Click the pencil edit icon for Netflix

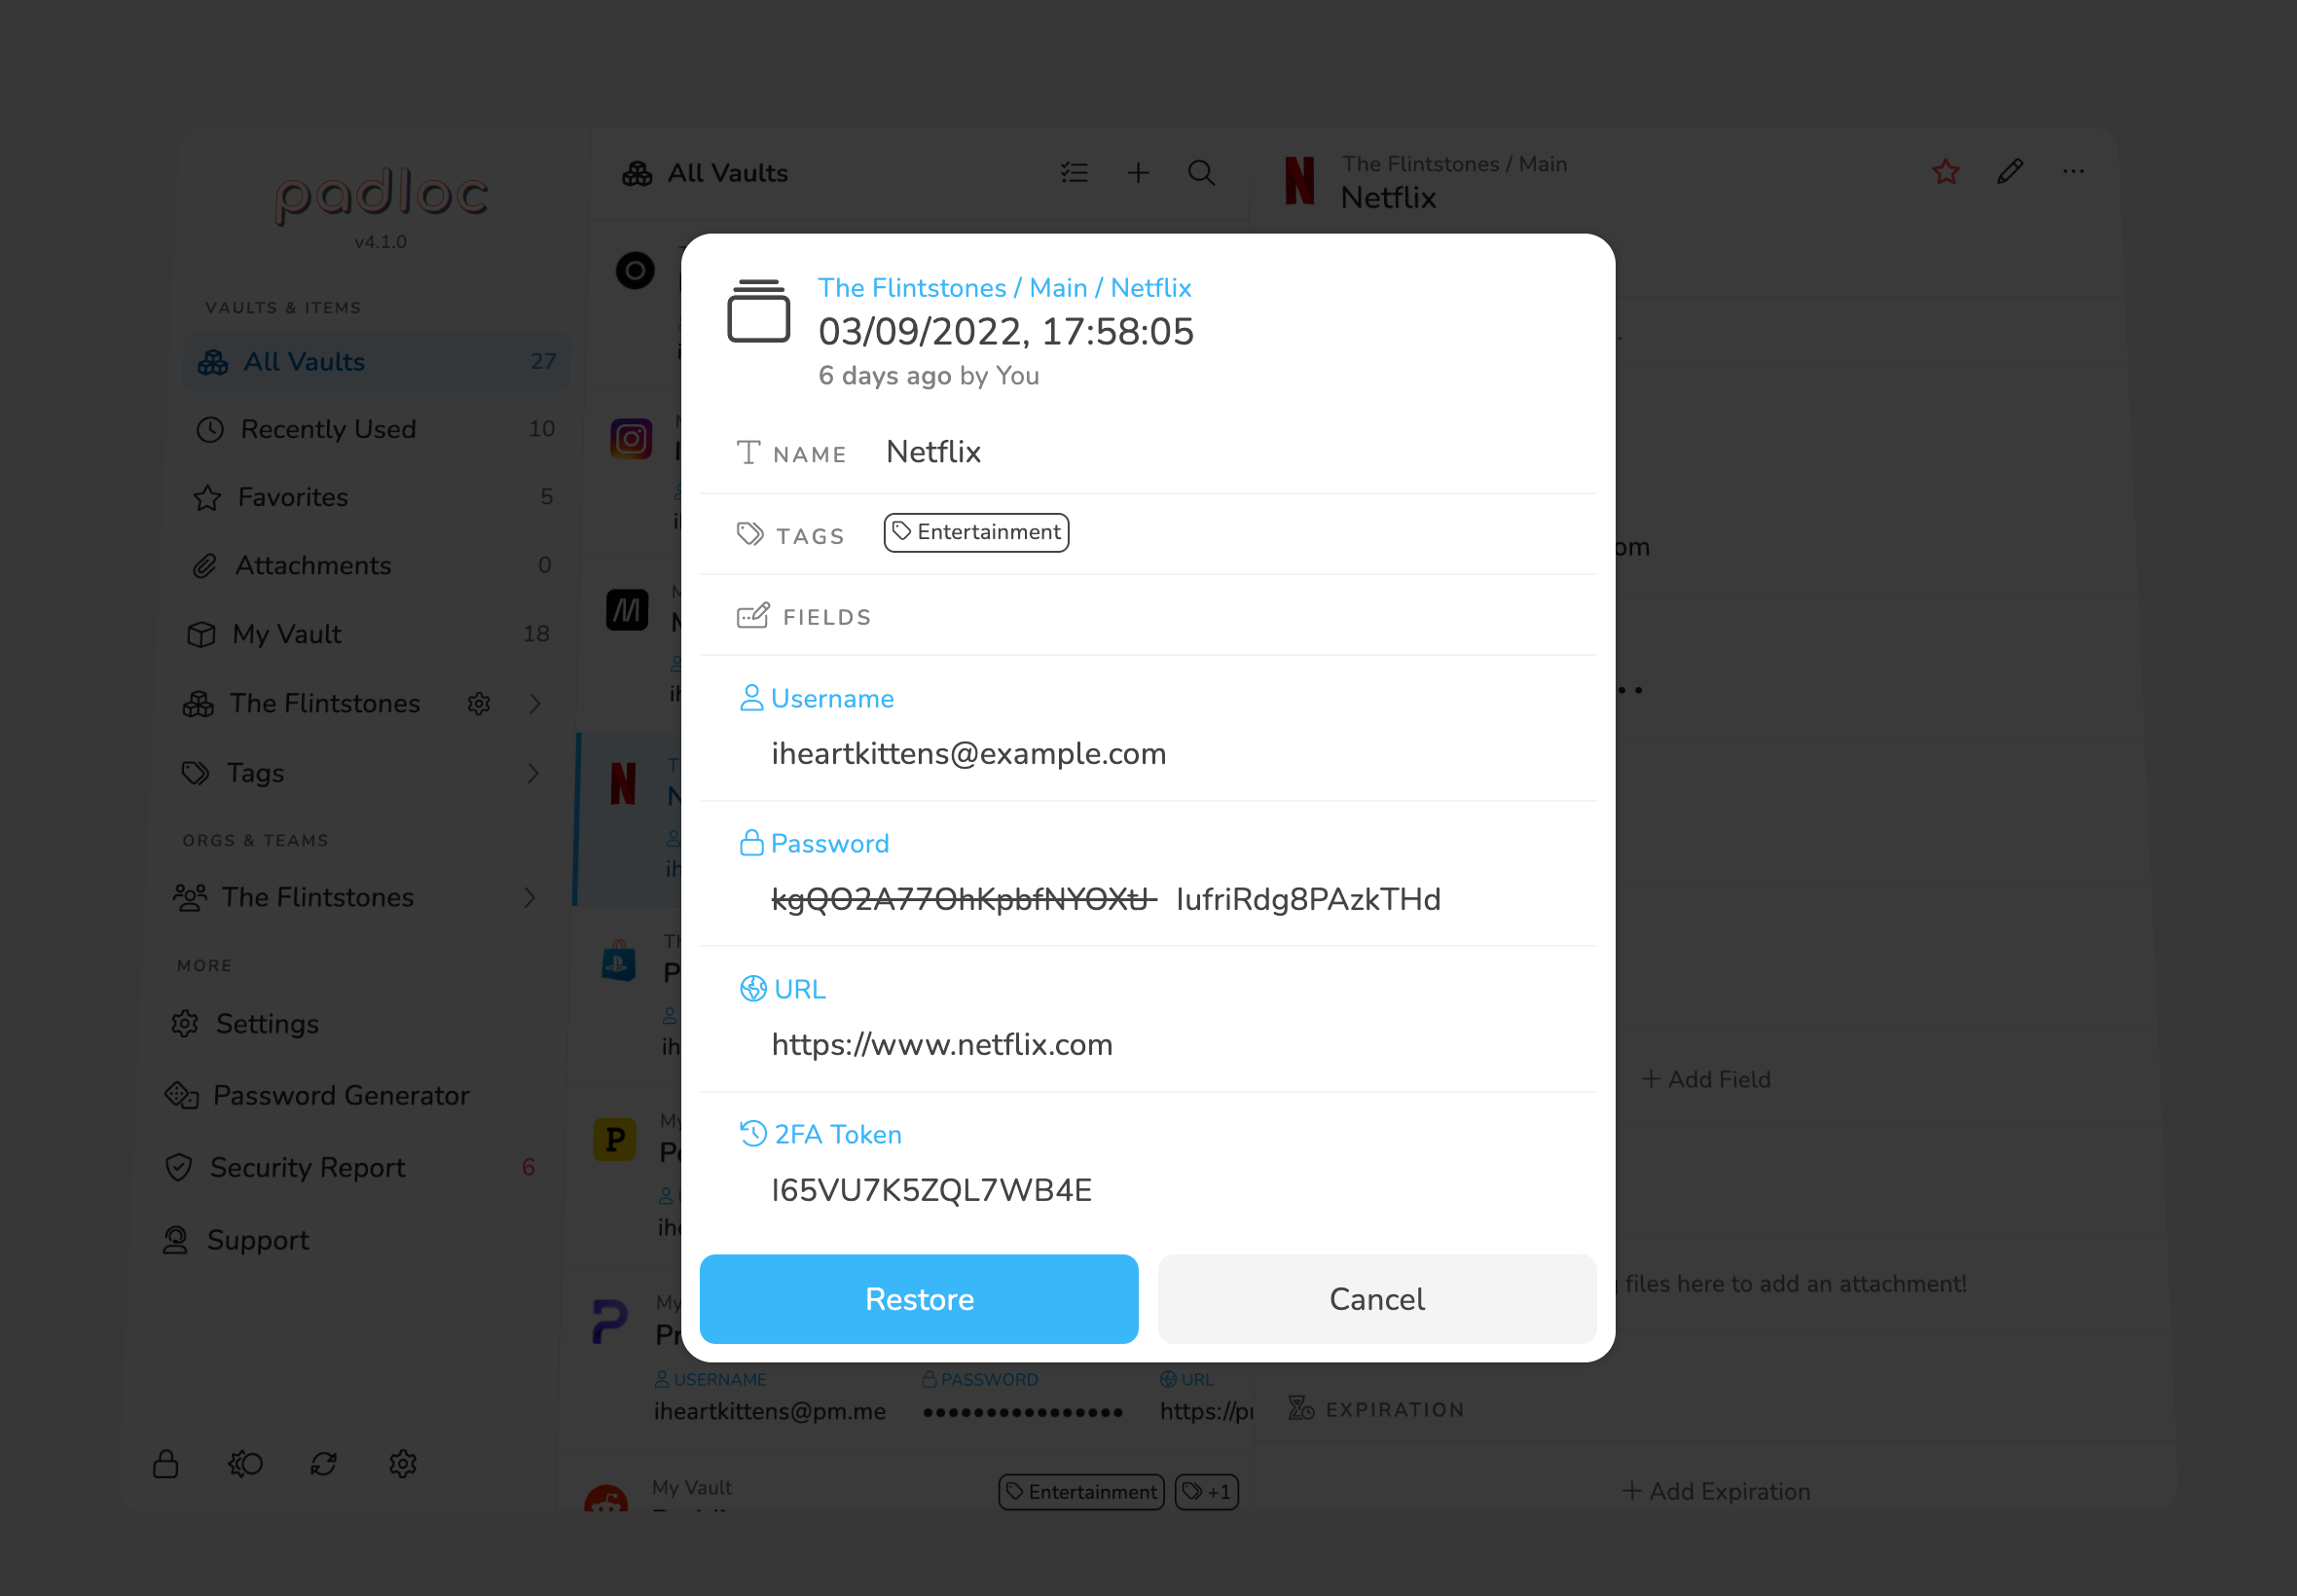[x=2010, y=172]
